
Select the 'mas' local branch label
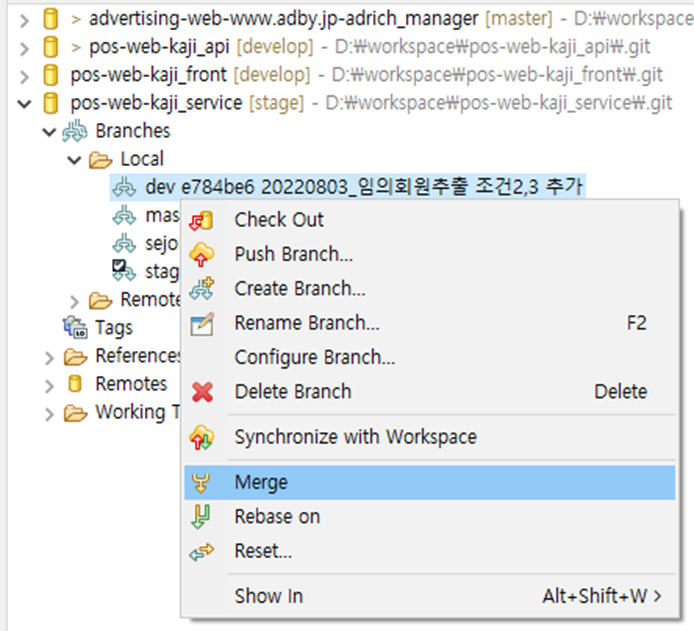click(x=162, y=216)
